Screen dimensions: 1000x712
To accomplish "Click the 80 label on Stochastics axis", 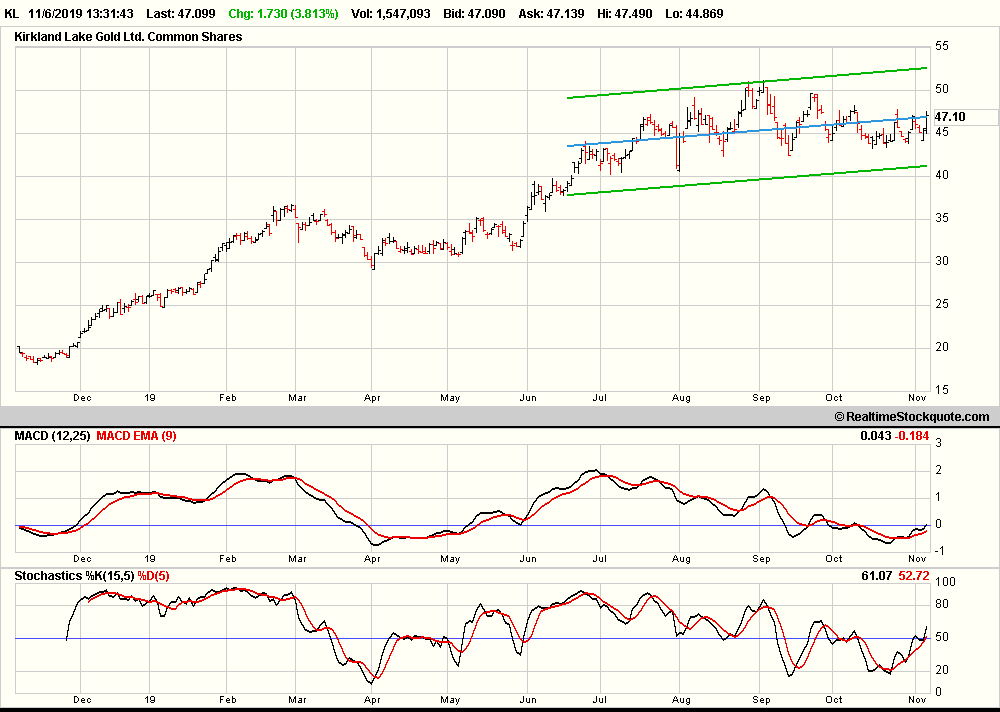I will pyautogui.click(x=941, y=604).
